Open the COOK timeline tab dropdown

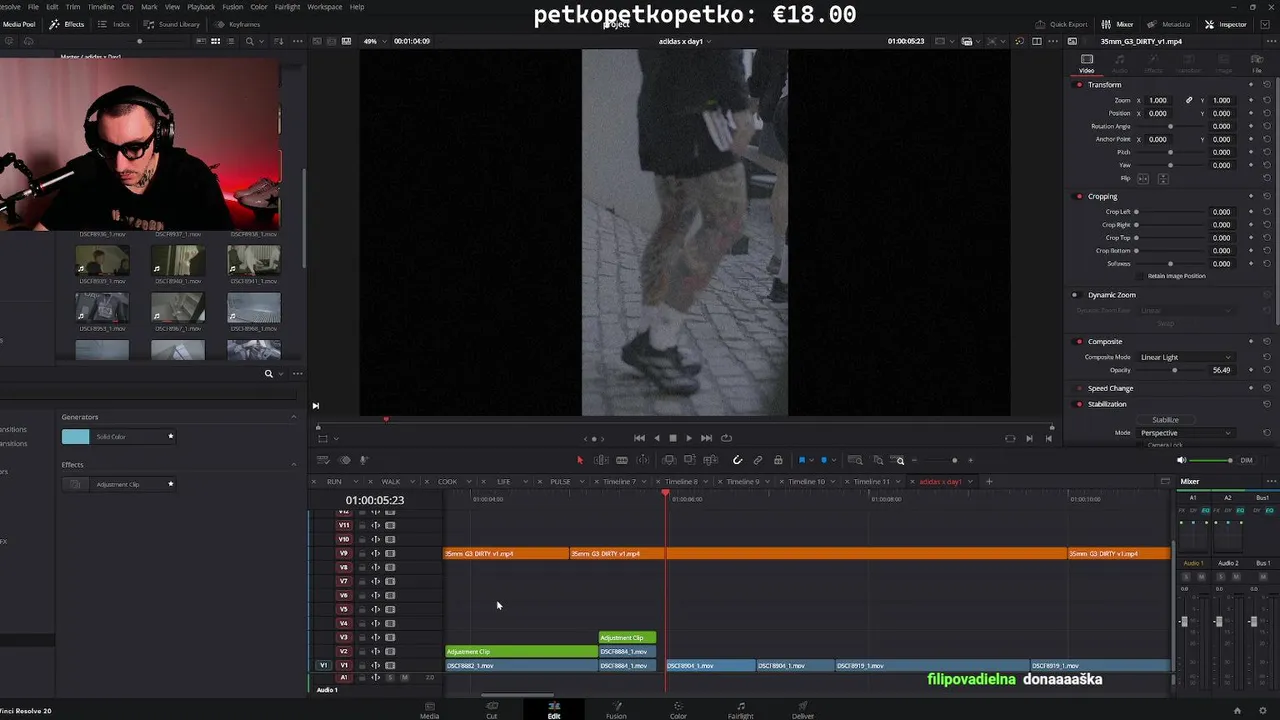coord(467,482)
